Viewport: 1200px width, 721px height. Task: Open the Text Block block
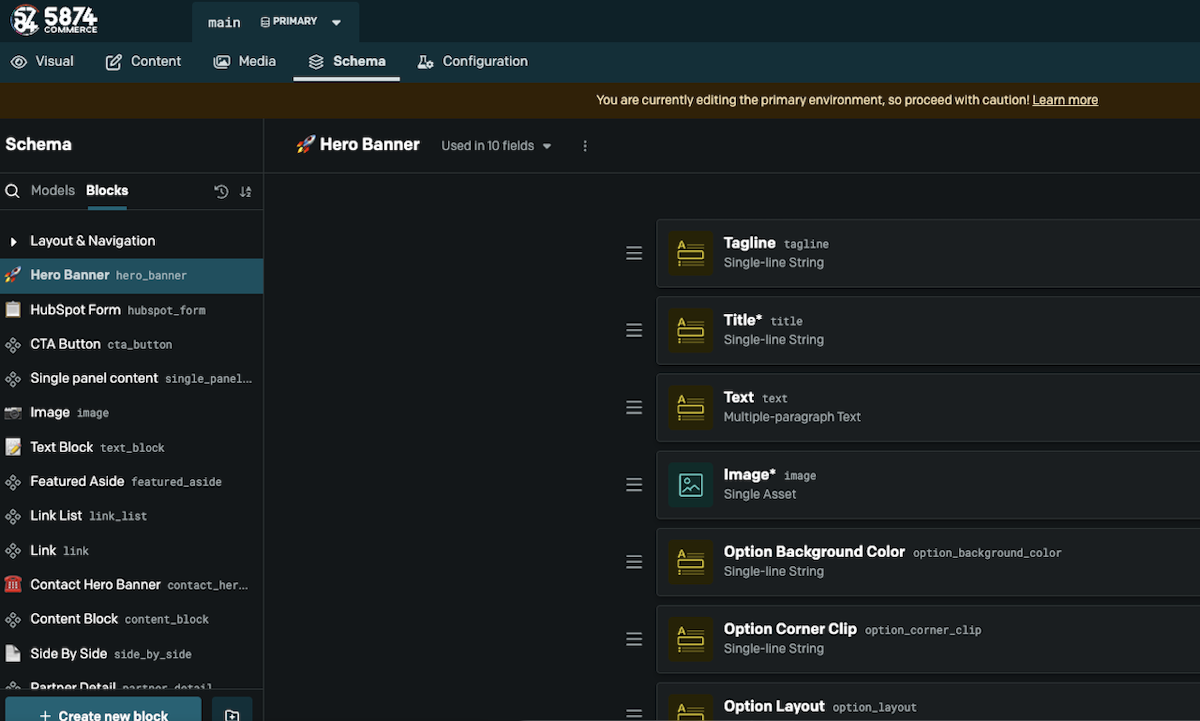[x=131, y=447]
